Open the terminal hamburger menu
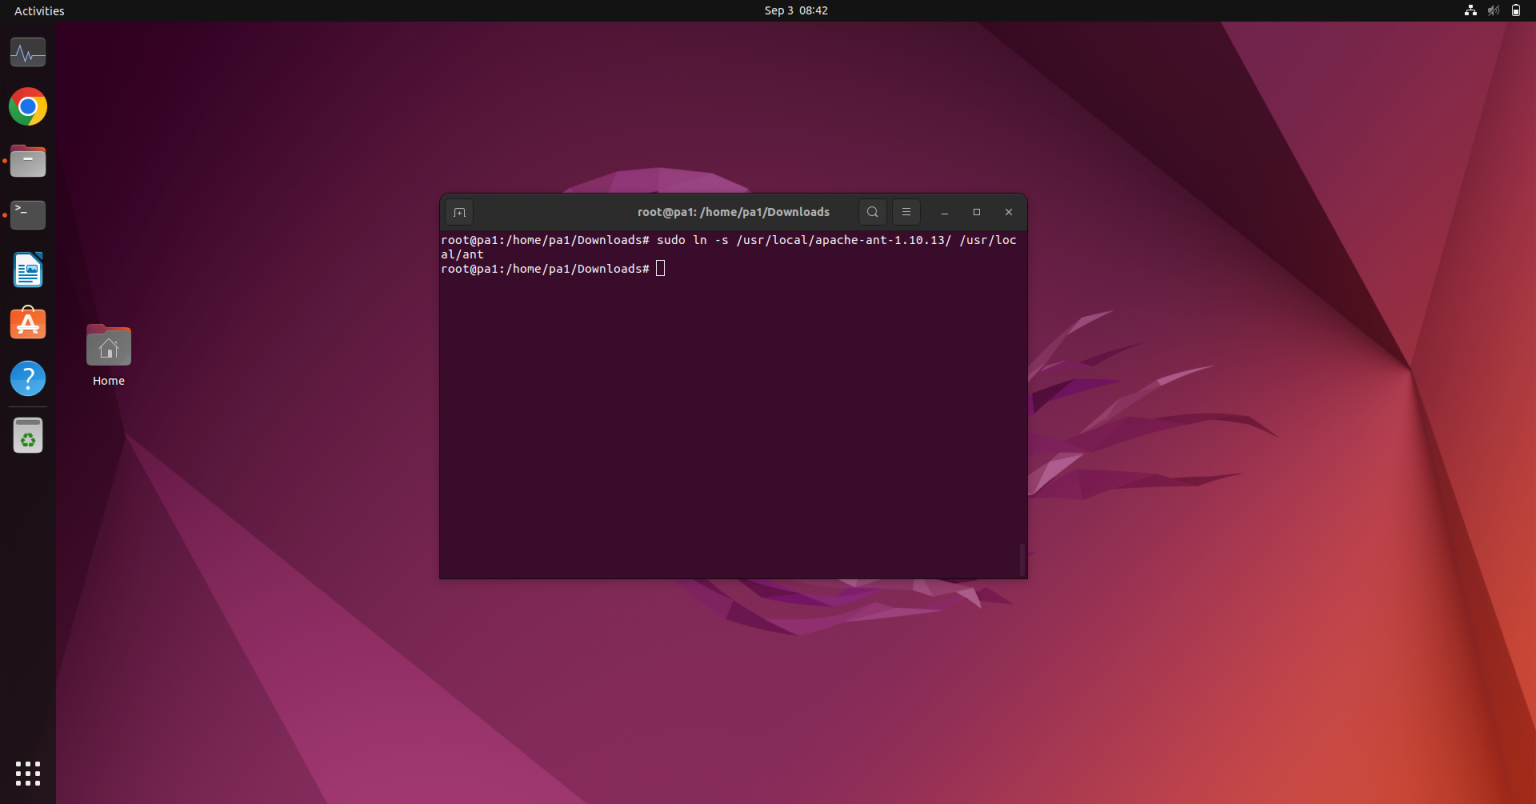Screen dimensions: 1536x804 pyautogui.click(x=906, y=212)
